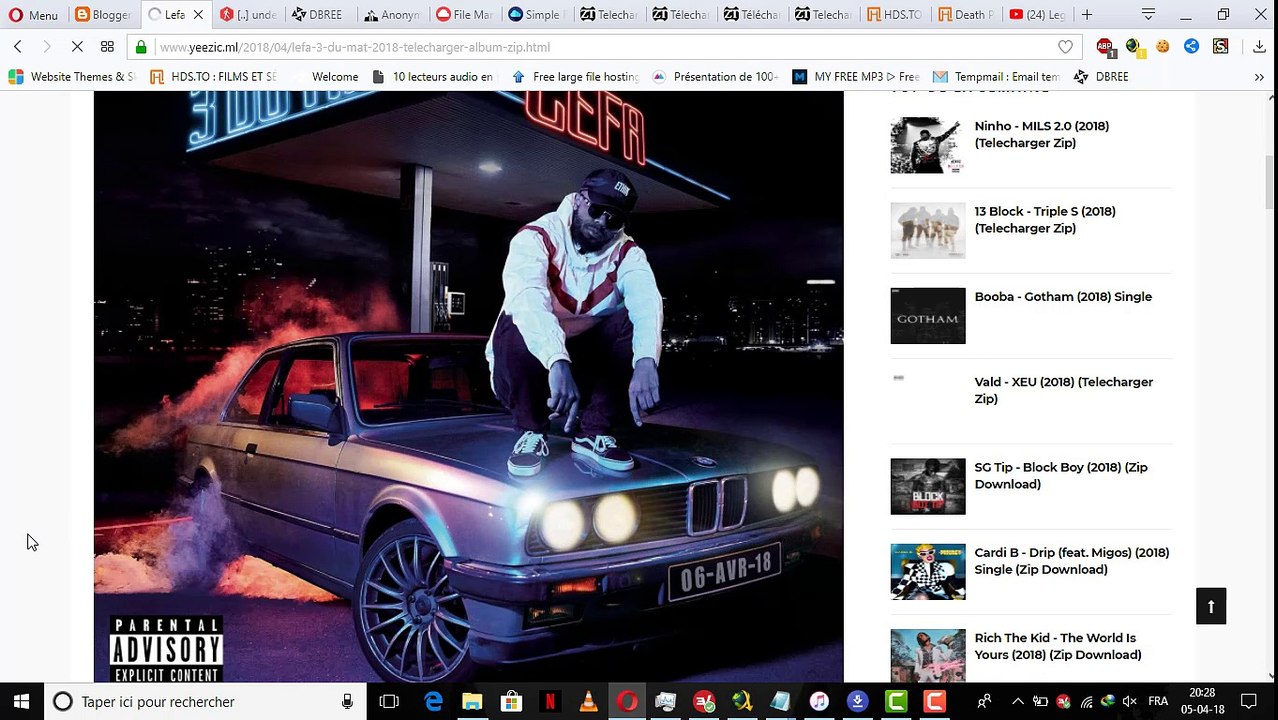Open the blue share extension icon

click(1191, 46)
